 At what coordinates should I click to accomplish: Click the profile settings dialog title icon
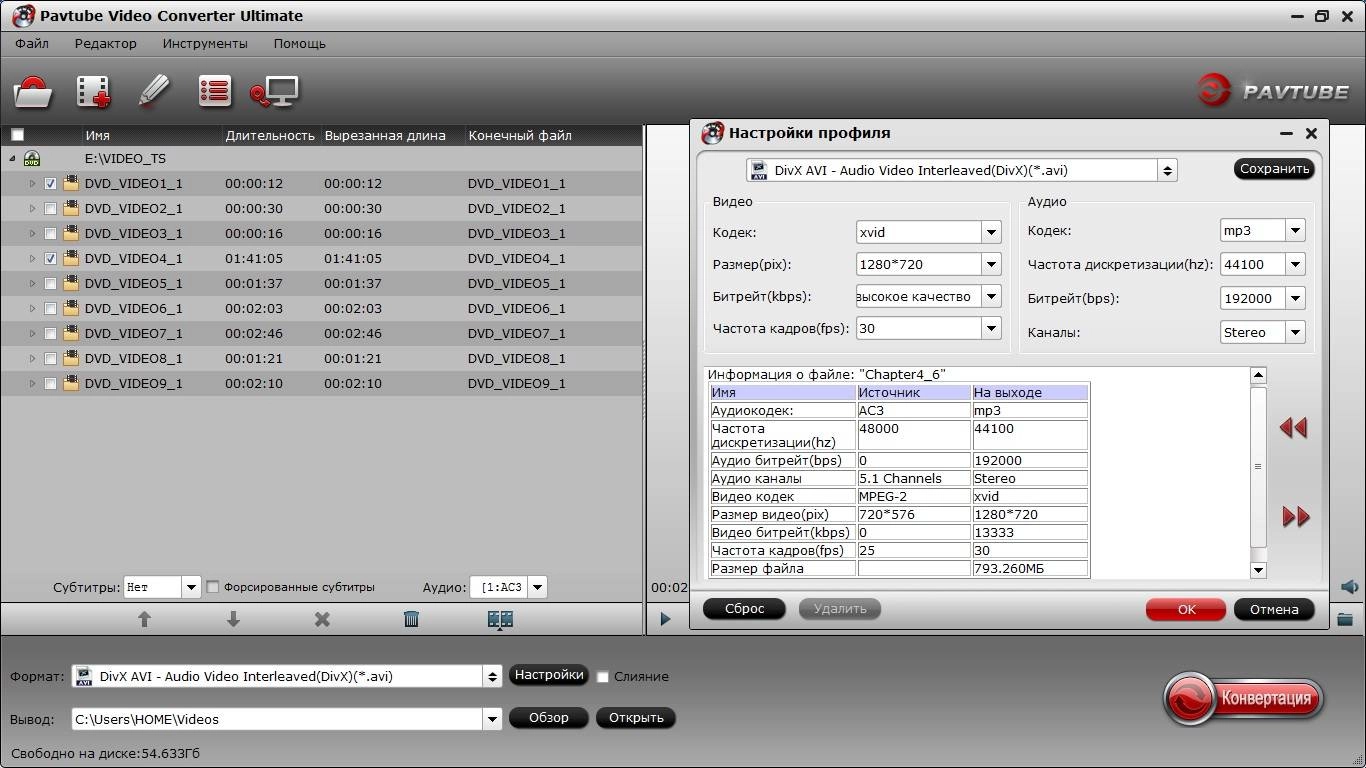click(712, 133)
